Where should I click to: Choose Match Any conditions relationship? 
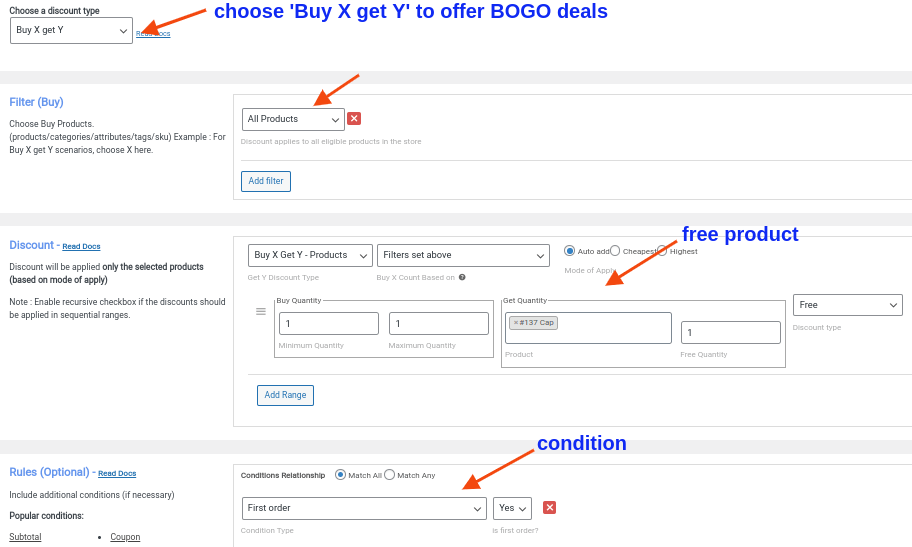tap(390, 475)
